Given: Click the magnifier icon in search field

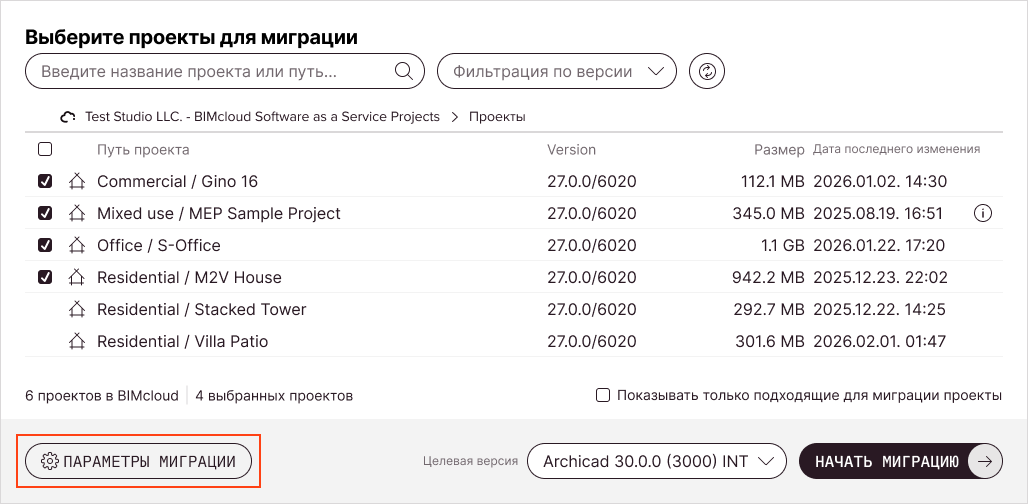Looking at the screenshot, I should 403,71.
